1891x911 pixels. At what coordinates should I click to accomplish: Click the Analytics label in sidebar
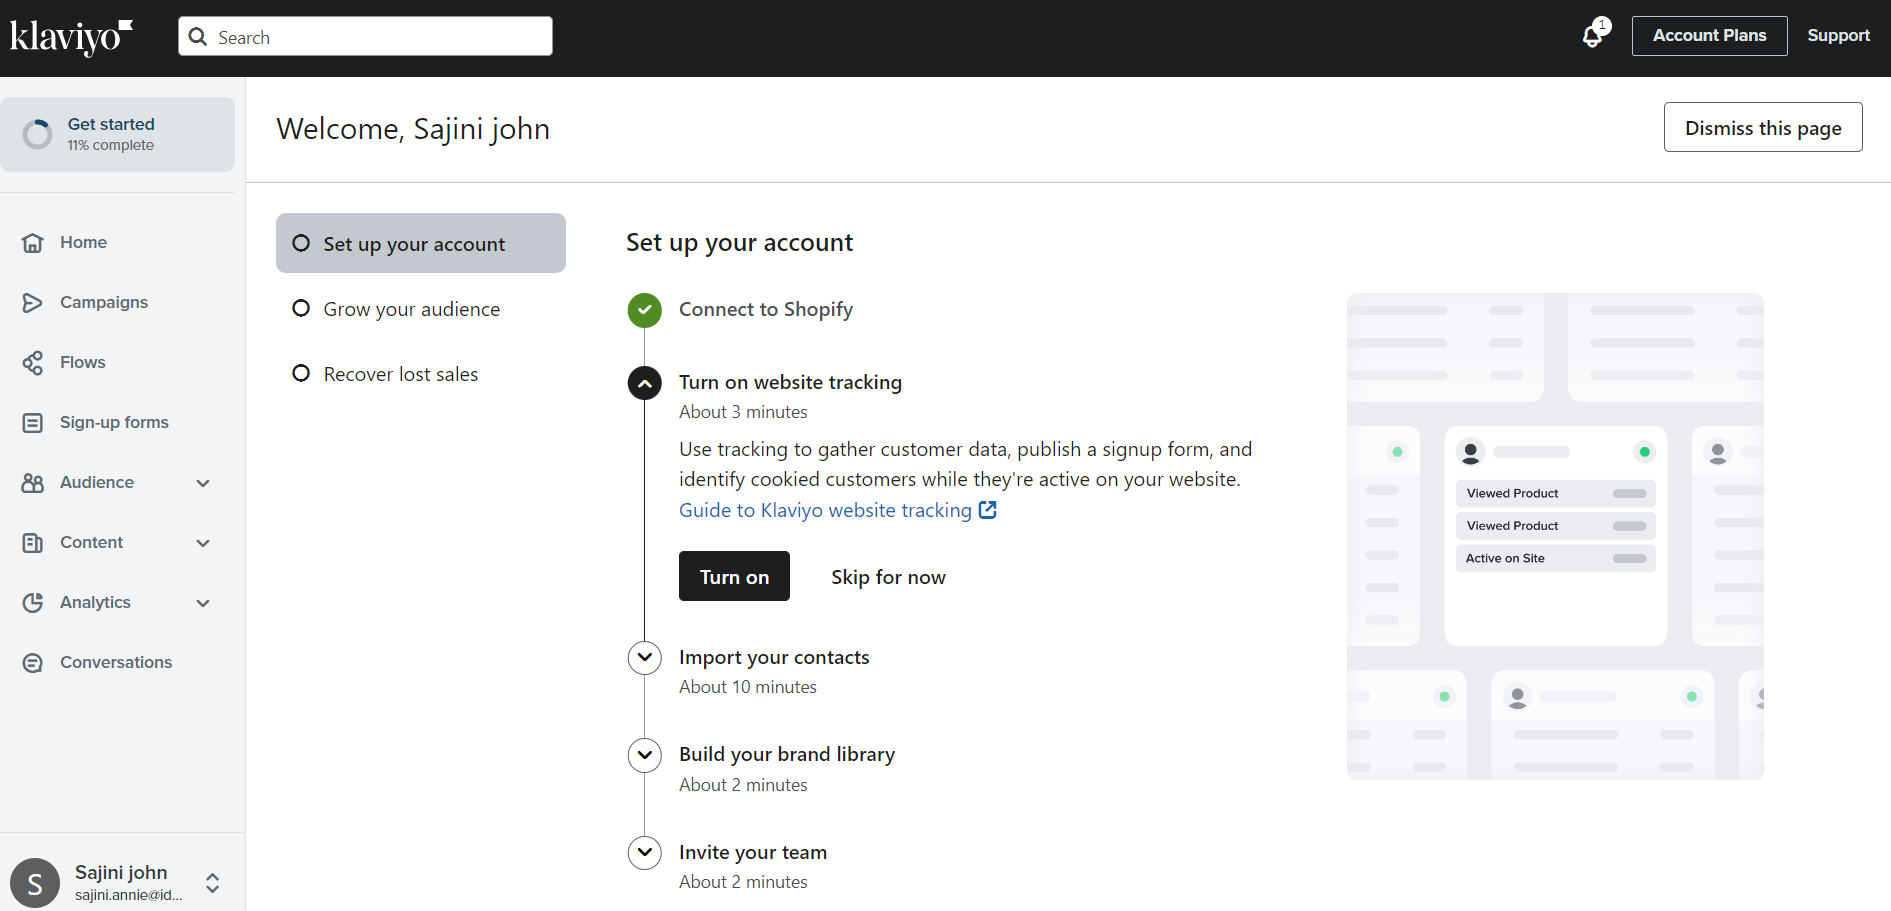pos(95,602)
